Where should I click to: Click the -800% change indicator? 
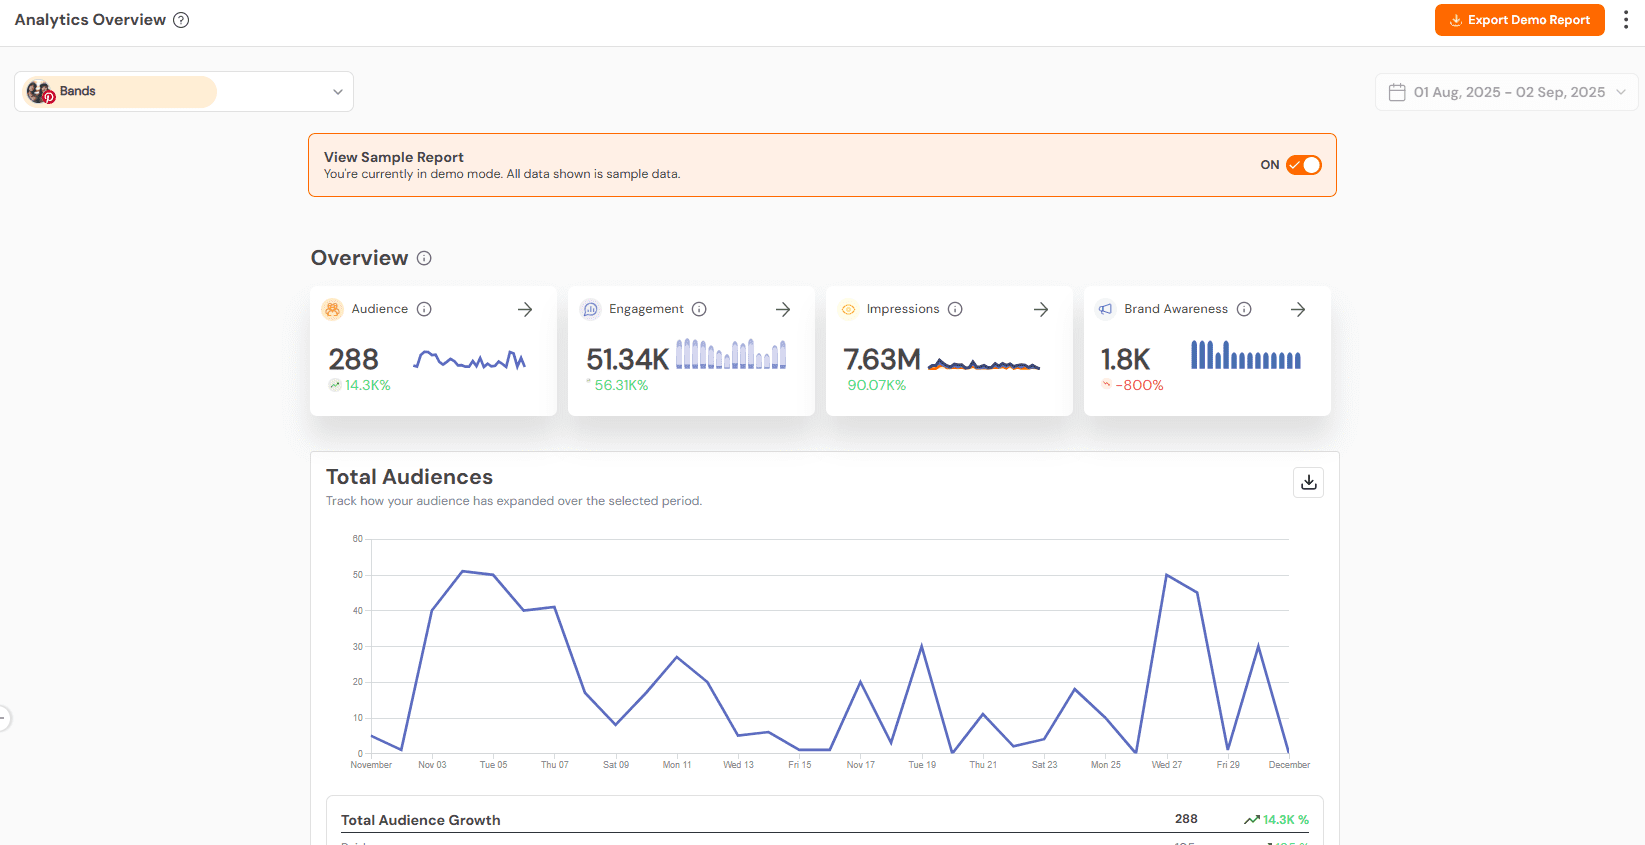pos(1139,385)
